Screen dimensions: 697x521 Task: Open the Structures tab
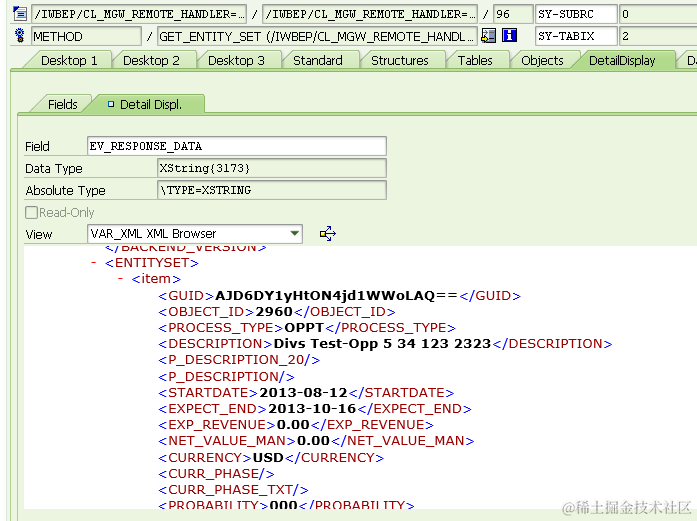pyautogui.click(x=400, y=60)
